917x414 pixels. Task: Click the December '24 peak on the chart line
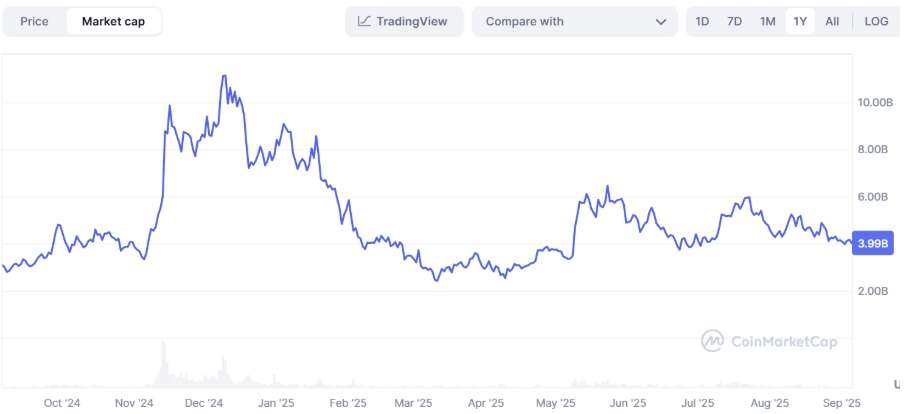223,76
